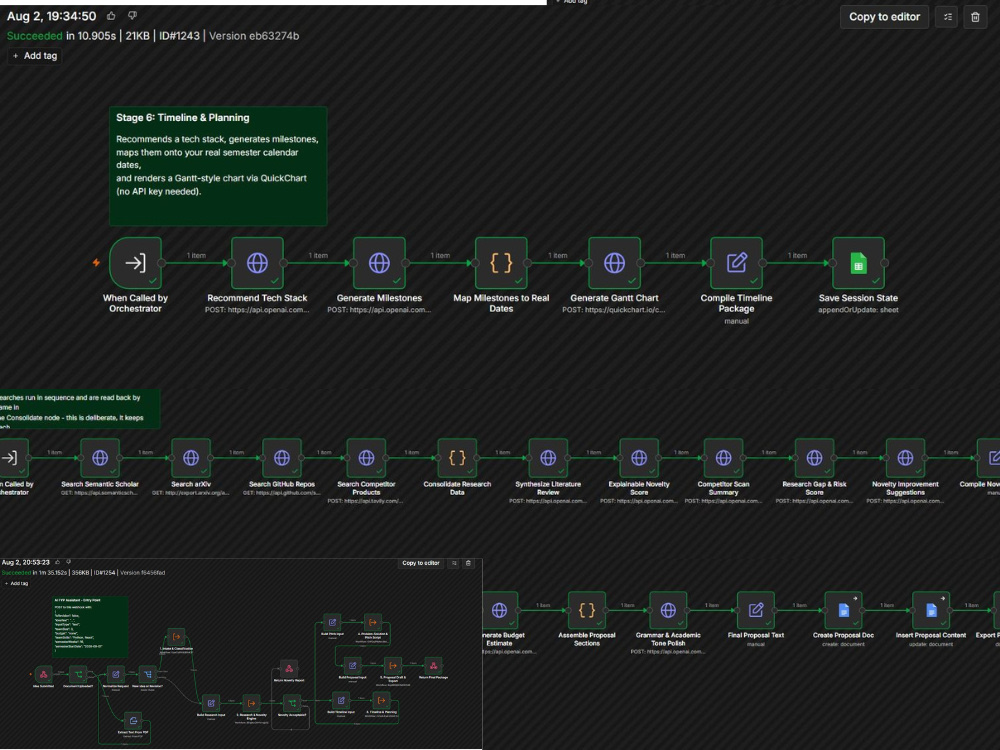1000x750 pixels.
Task: Select the Idea Submitted webhook node
Action: [x=43, y=674]
